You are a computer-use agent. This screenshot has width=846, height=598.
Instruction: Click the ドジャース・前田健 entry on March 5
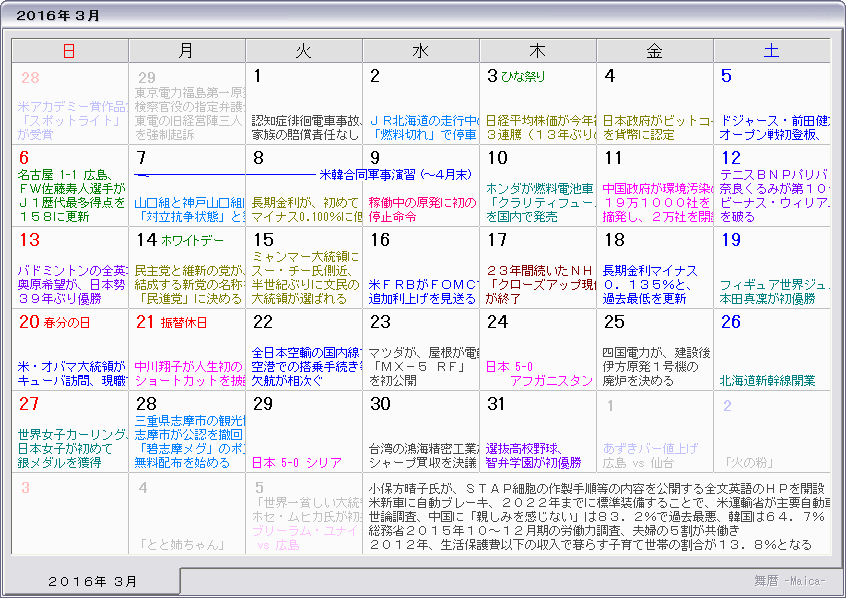pos(774,127)
